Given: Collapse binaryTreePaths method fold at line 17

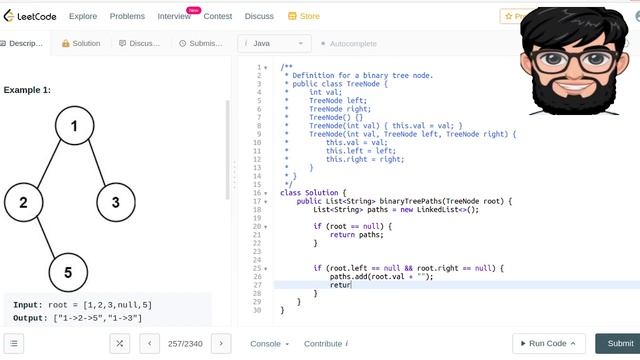Looking at the screenshot, I should [266, 202].
